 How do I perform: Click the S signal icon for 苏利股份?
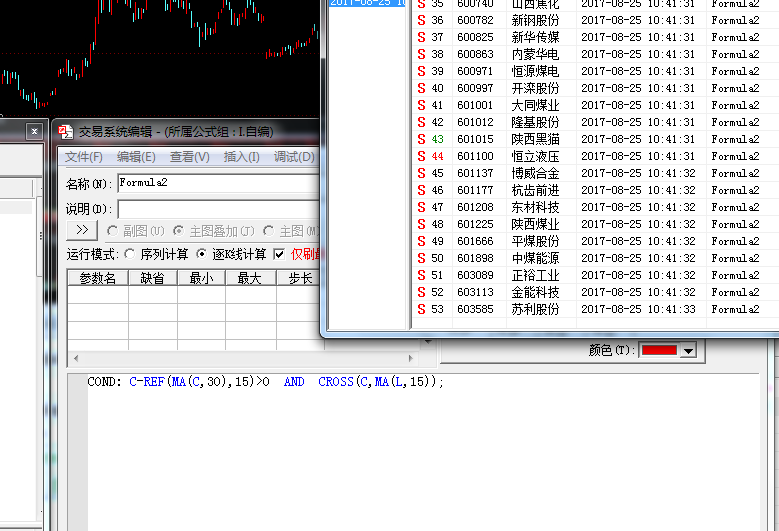[x=421, y=309]
